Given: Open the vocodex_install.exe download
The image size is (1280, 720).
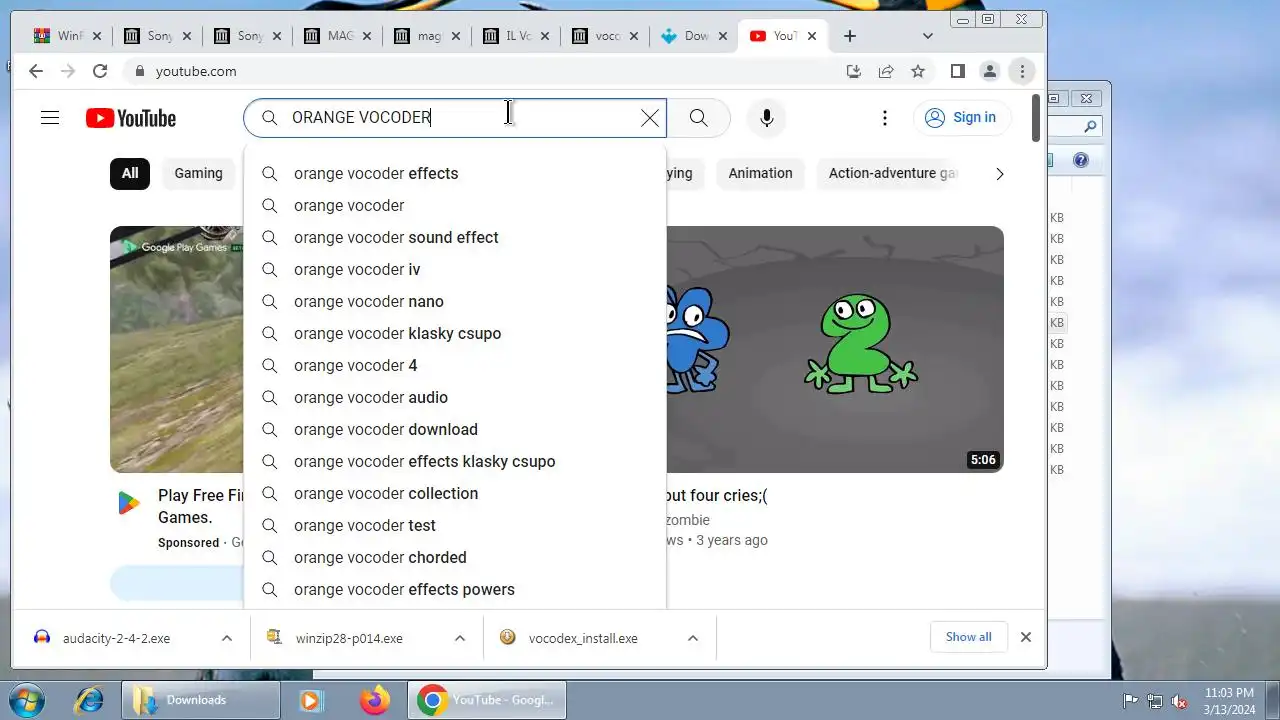Looking at the screenshot, I should coord(583,638).
